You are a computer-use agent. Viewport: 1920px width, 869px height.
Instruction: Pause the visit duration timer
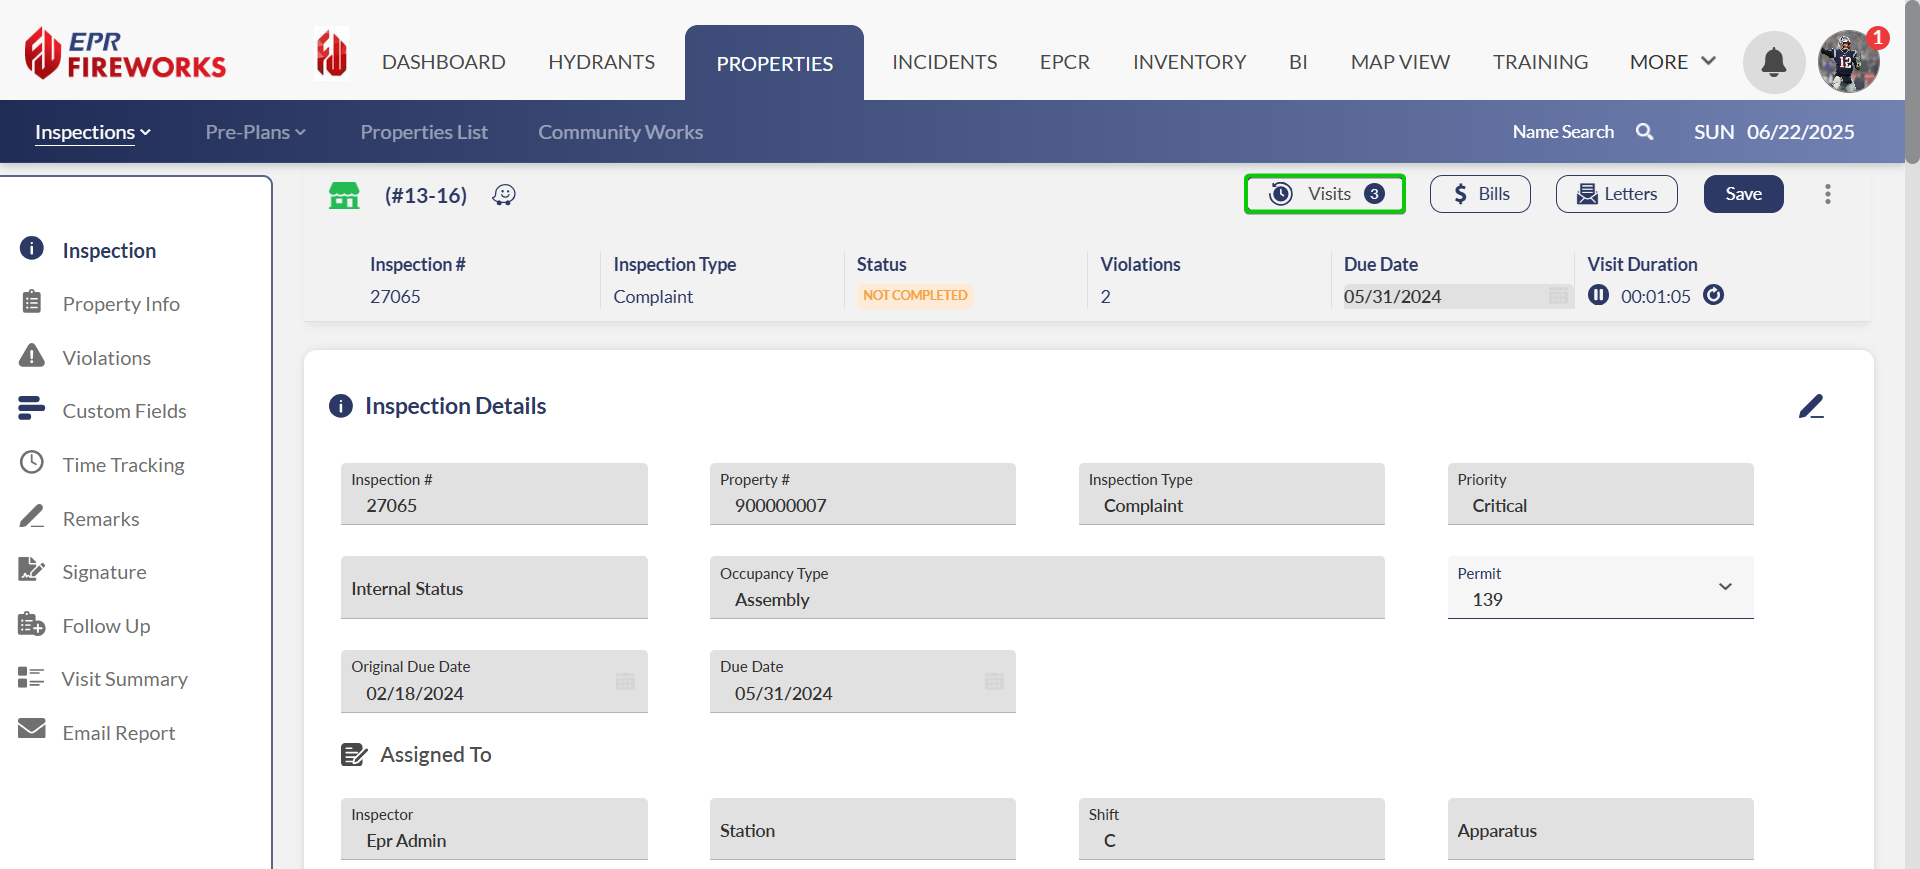click(x=1598, y=295)
